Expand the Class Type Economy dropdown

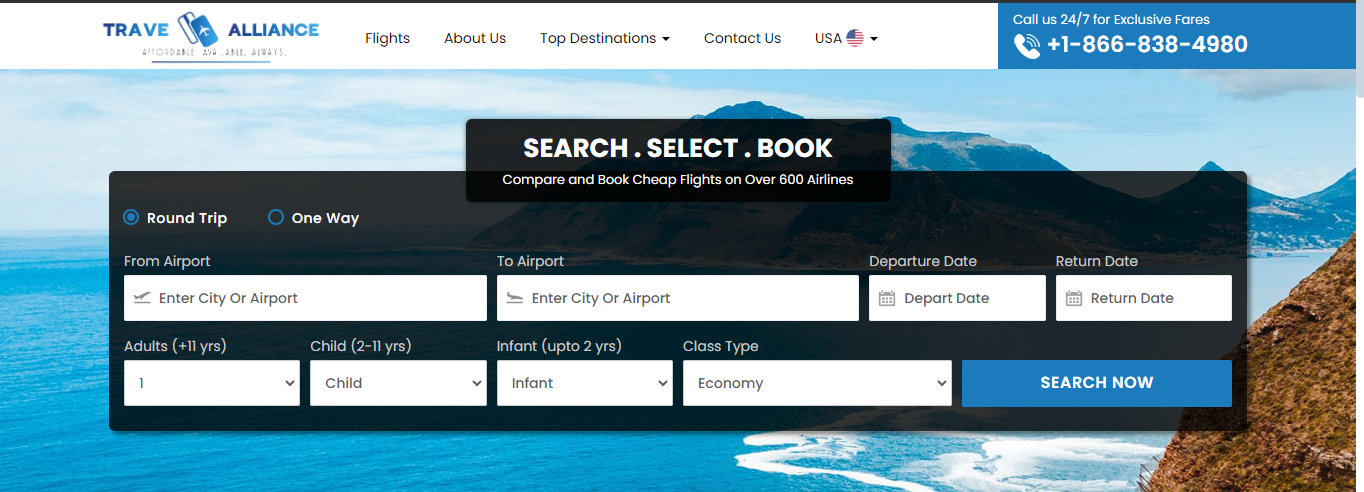pos(817,383)
